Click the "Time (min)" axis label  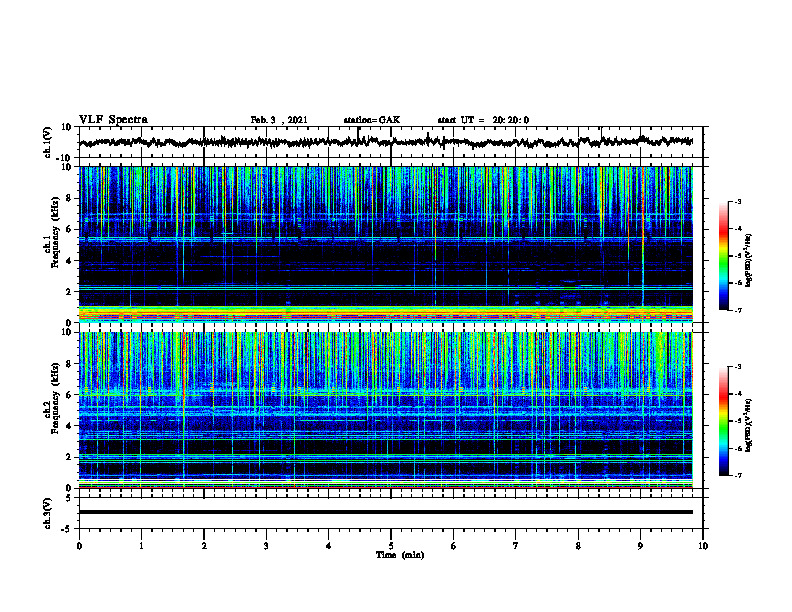(400, 555)
